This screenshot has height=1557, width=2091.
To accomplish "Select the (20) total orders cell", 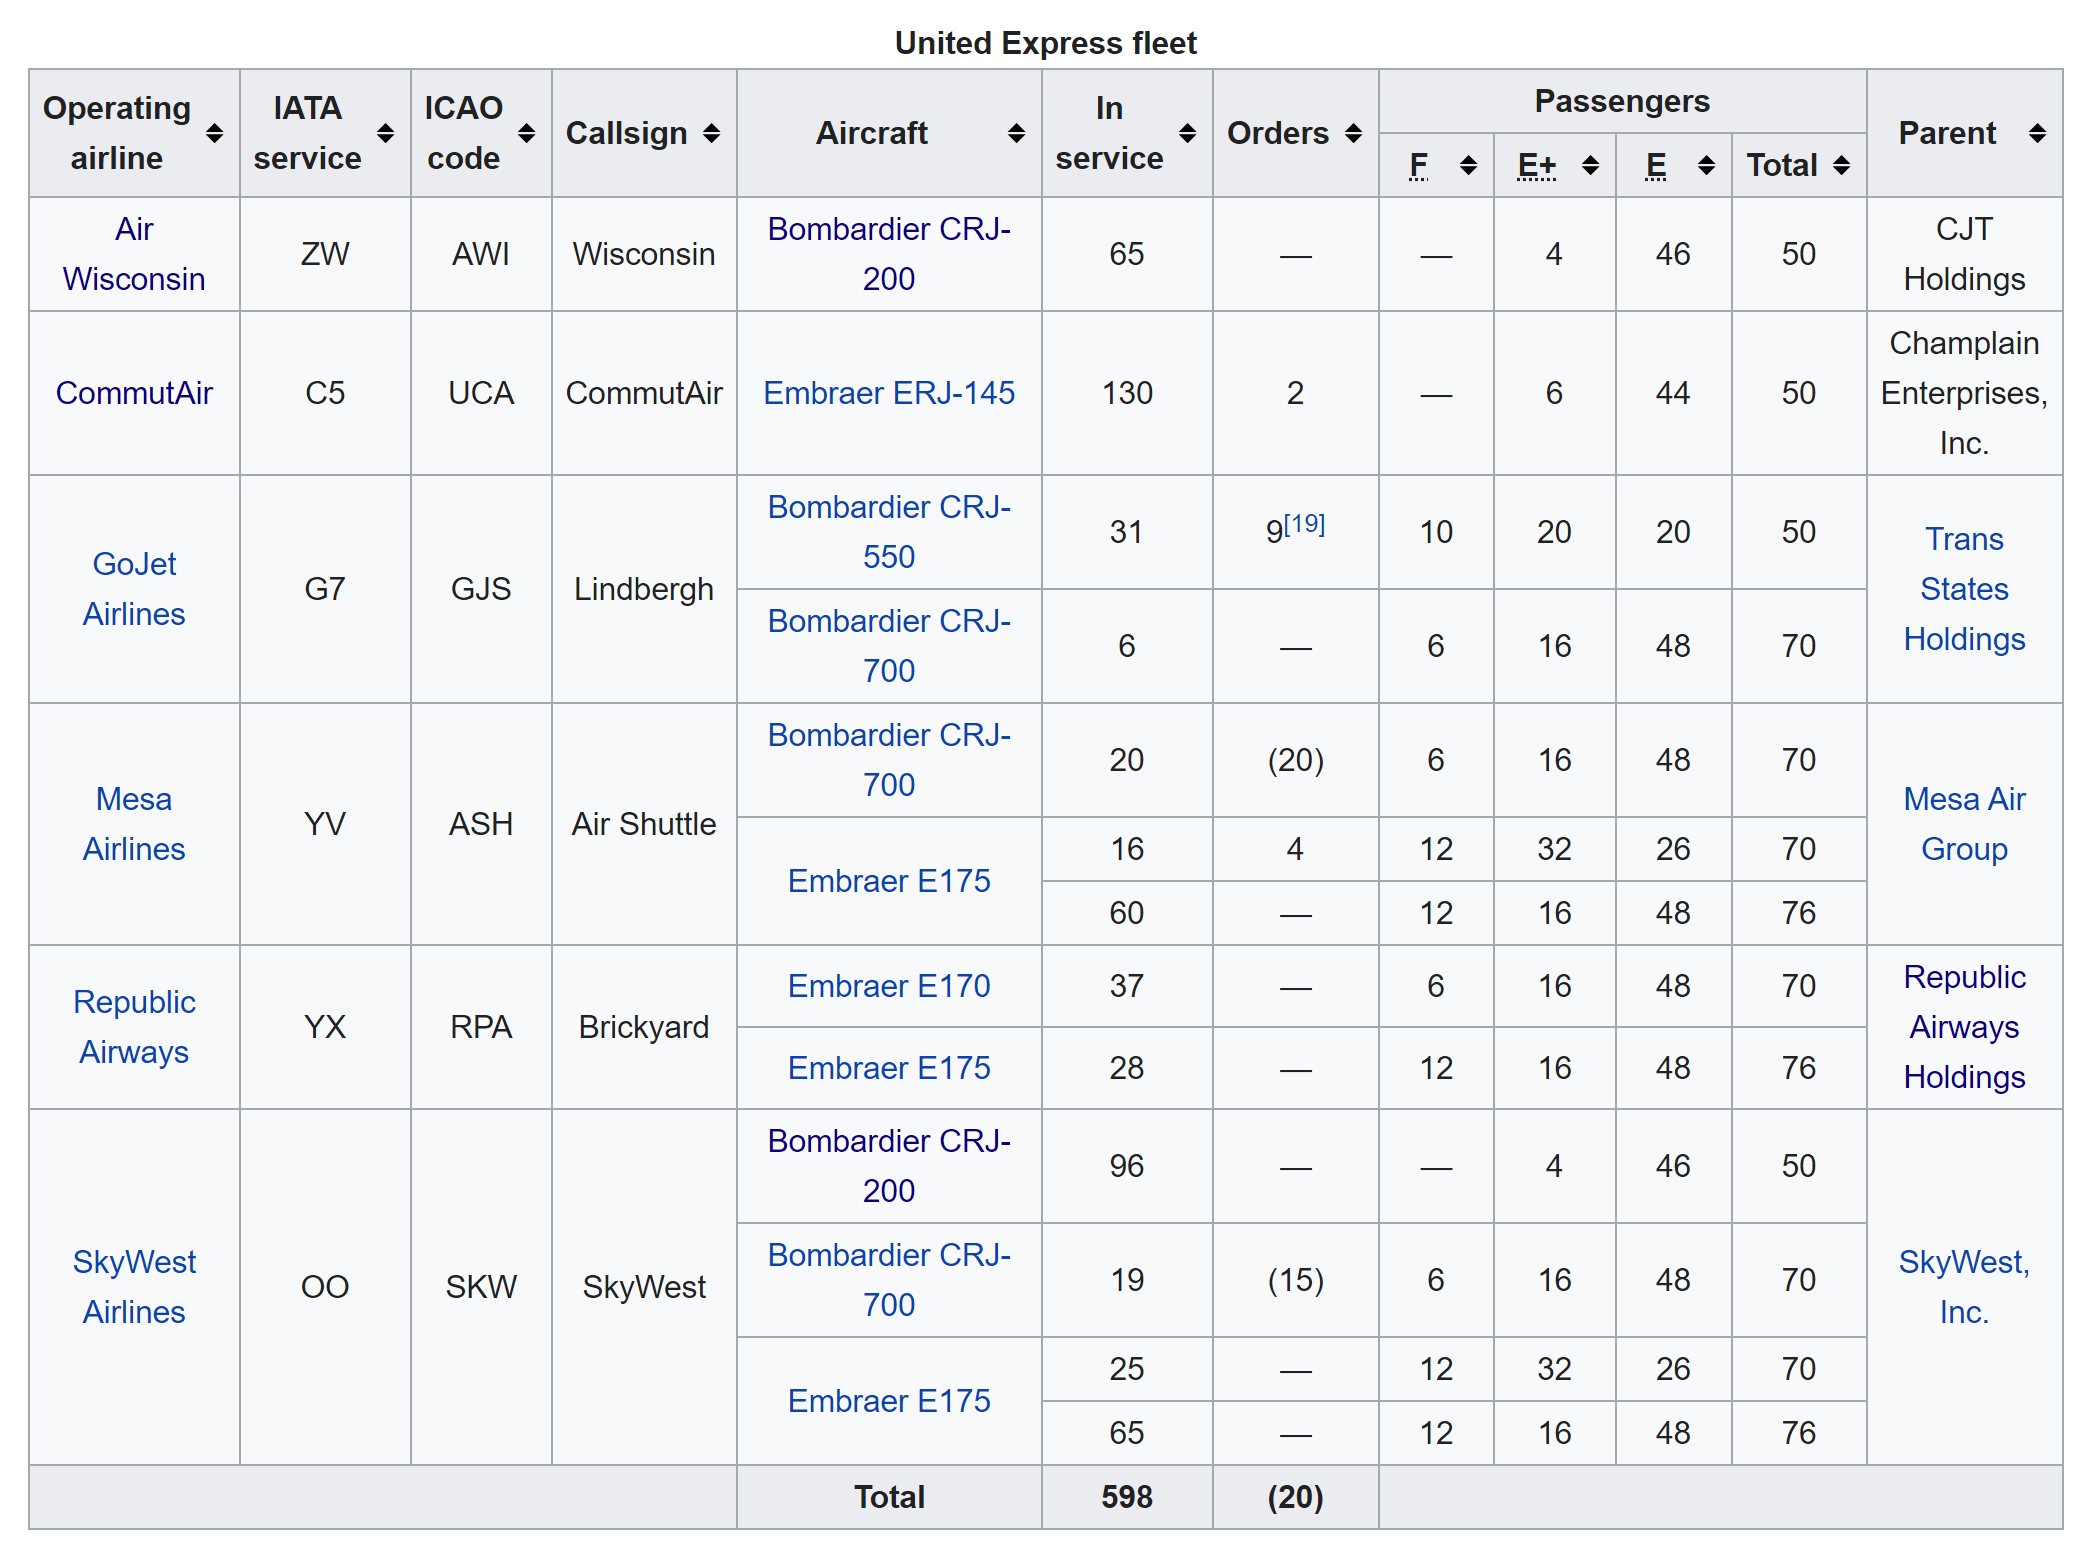I will [1295, 1497].
